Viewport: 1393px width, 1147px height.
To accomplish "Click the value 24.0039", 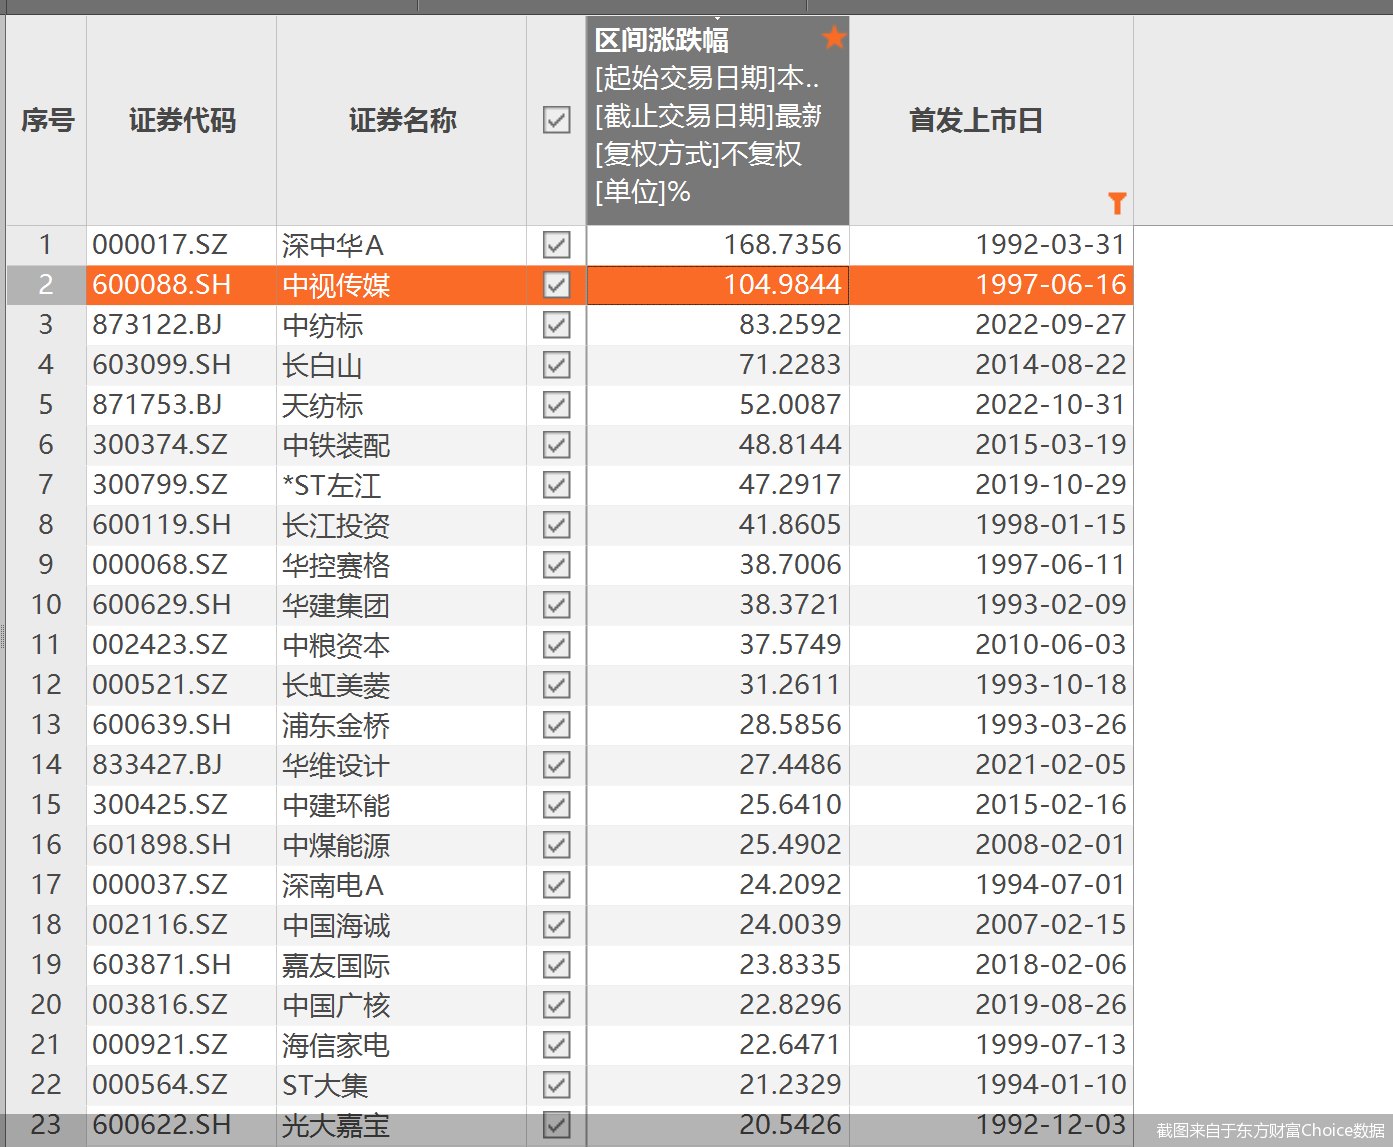I will (790, 925).
